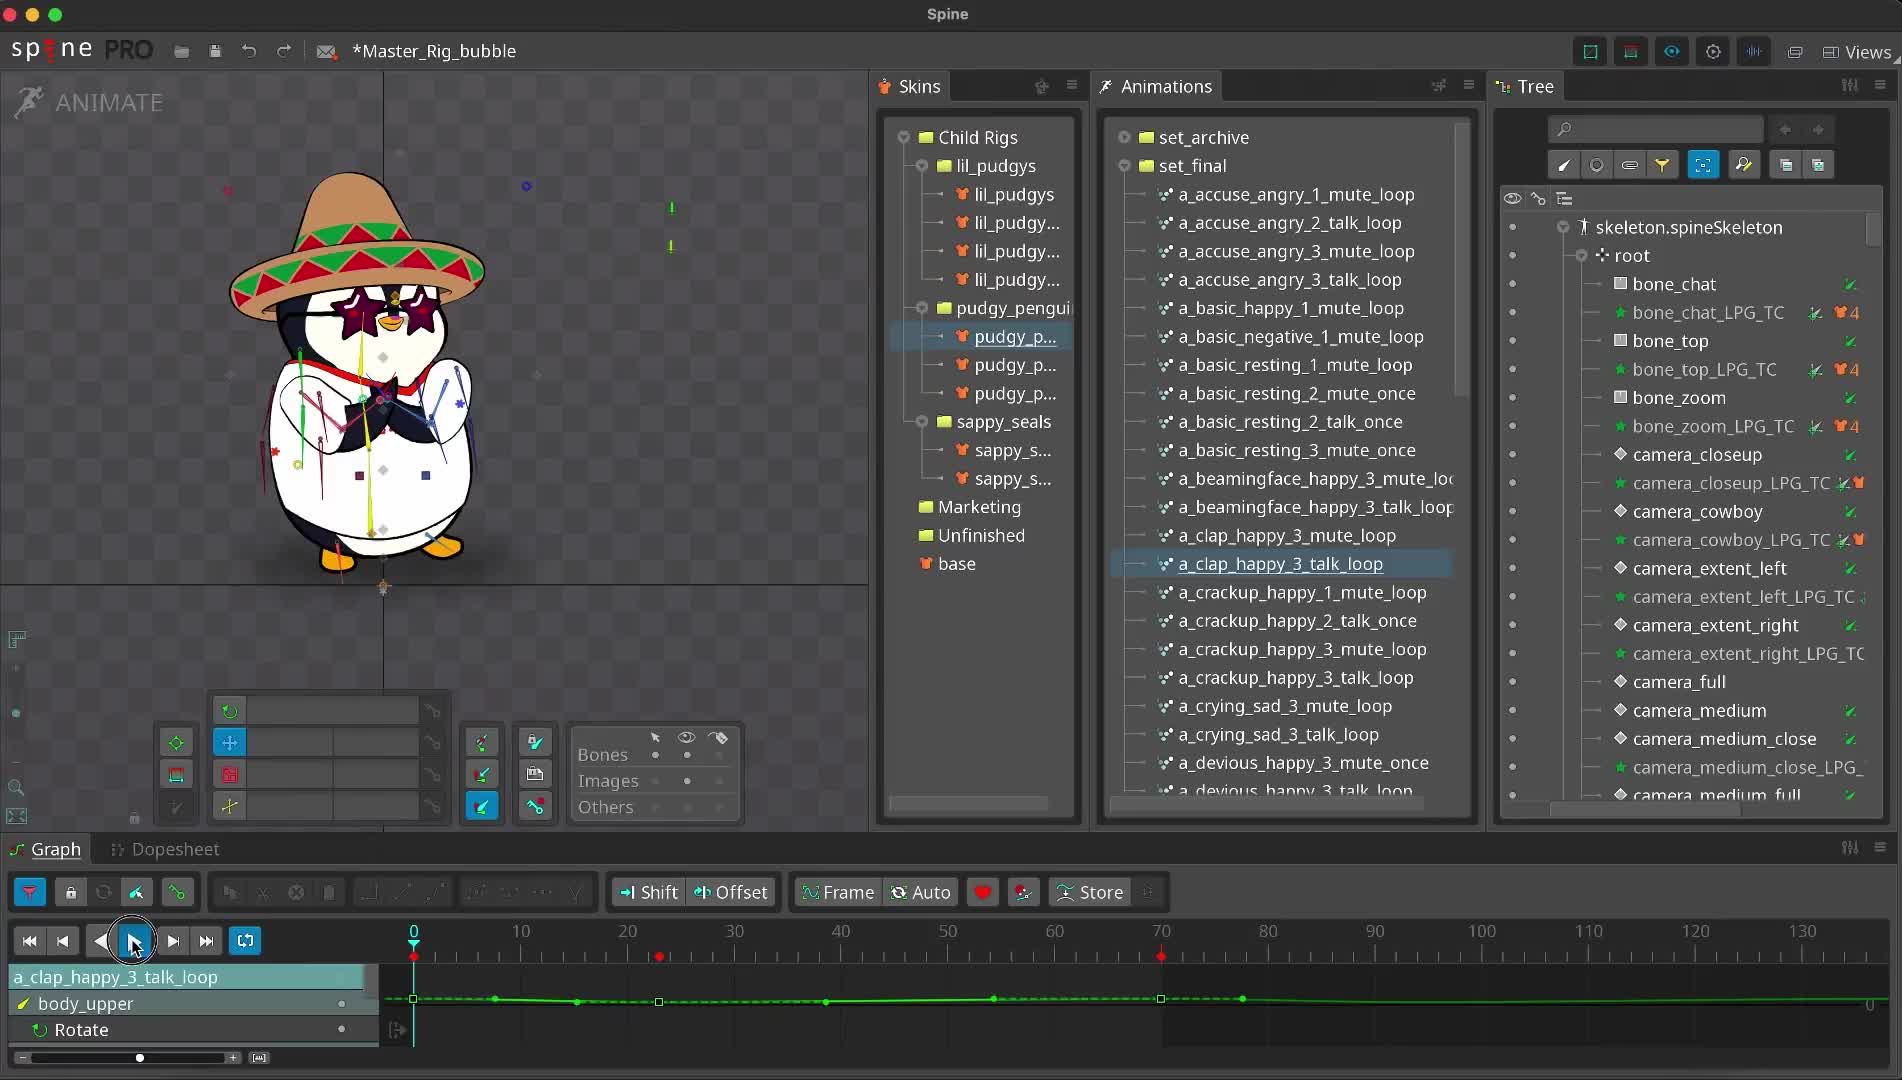
Task: Undo the last action via arrow icon
Action: coord(249,51)
